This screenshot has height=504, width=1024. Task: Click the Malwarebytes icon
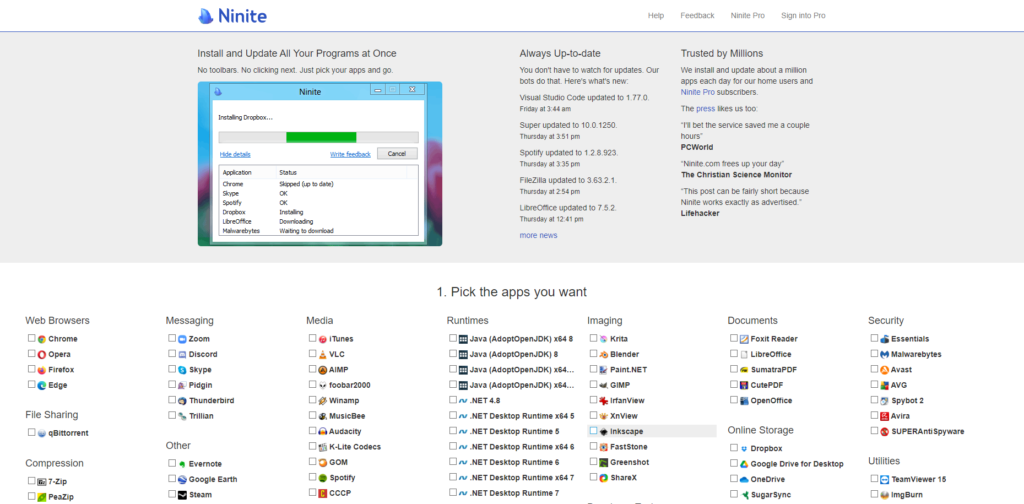point(884,354)
